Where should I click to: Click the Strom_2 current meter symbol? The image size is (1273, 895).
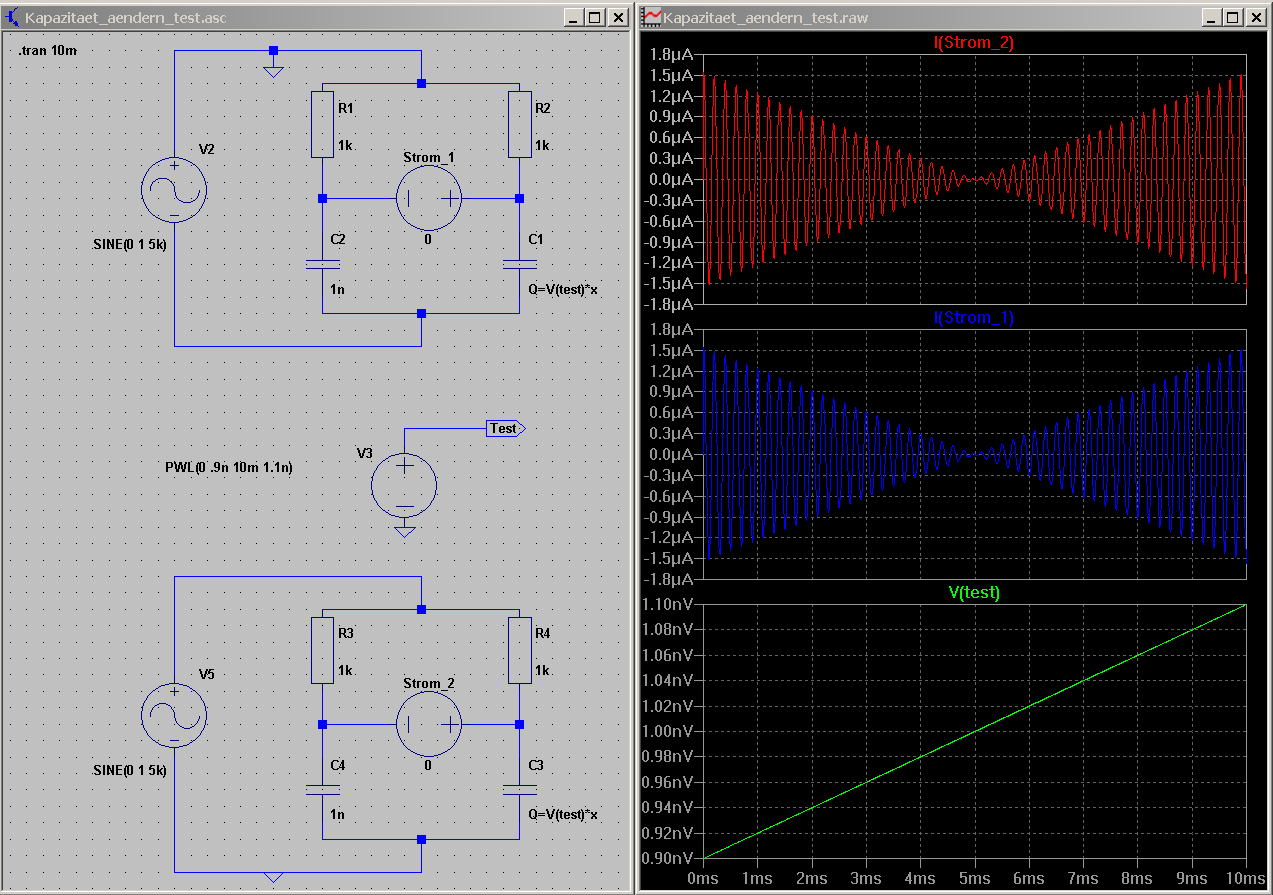429,725
